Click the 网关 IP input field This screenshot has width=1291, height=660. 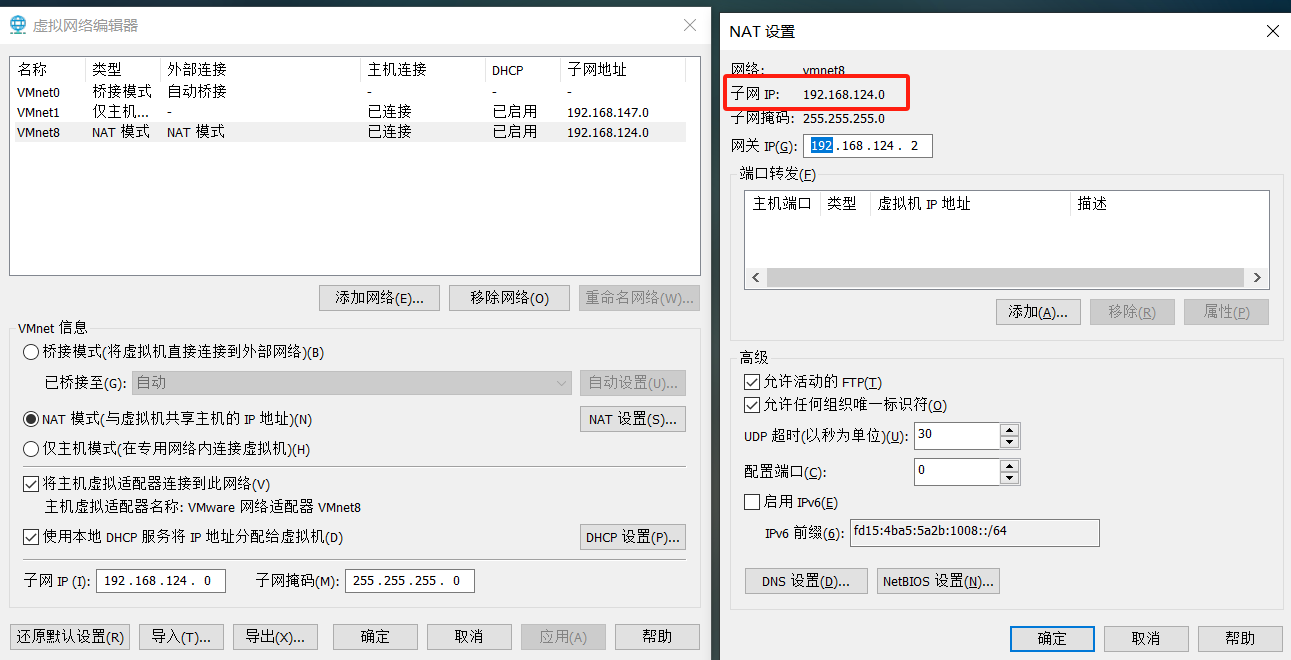[867, 146]
